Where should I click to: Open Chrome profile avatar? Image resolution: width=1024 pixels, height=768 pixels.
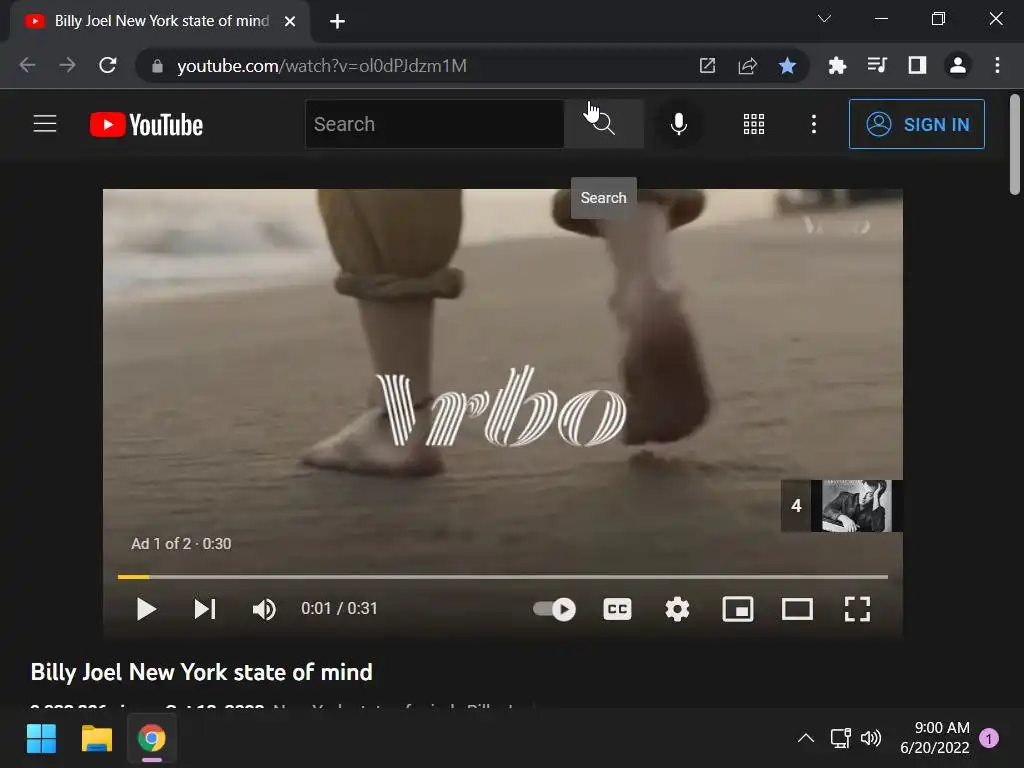click(958, 65)
